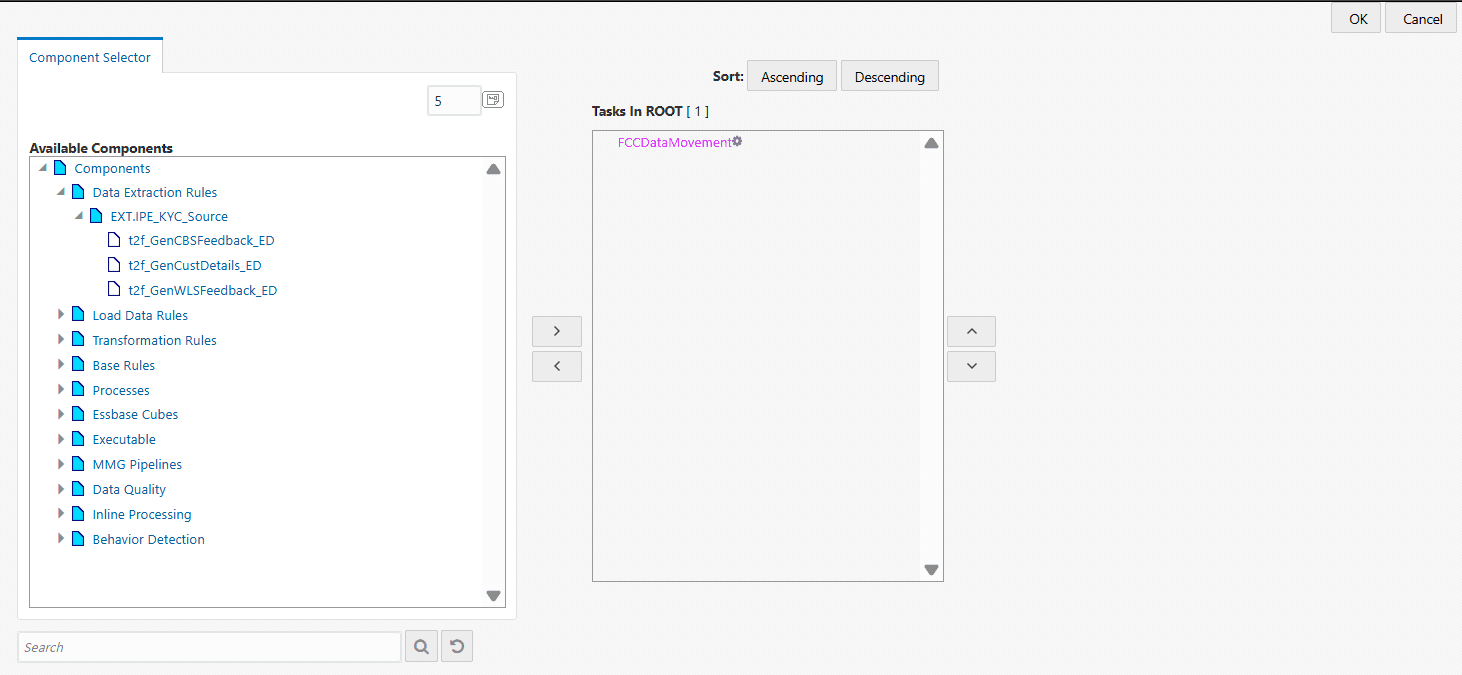Dismiss the dialog with Cancel
This screenshot has width=1462, height=675.
[1420, 18]
